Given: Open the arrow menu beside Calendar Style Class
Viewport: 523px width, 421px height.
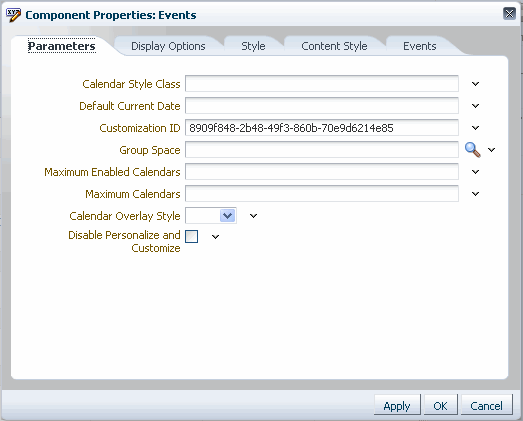Looking at the screenshot, I should point(475,84).
